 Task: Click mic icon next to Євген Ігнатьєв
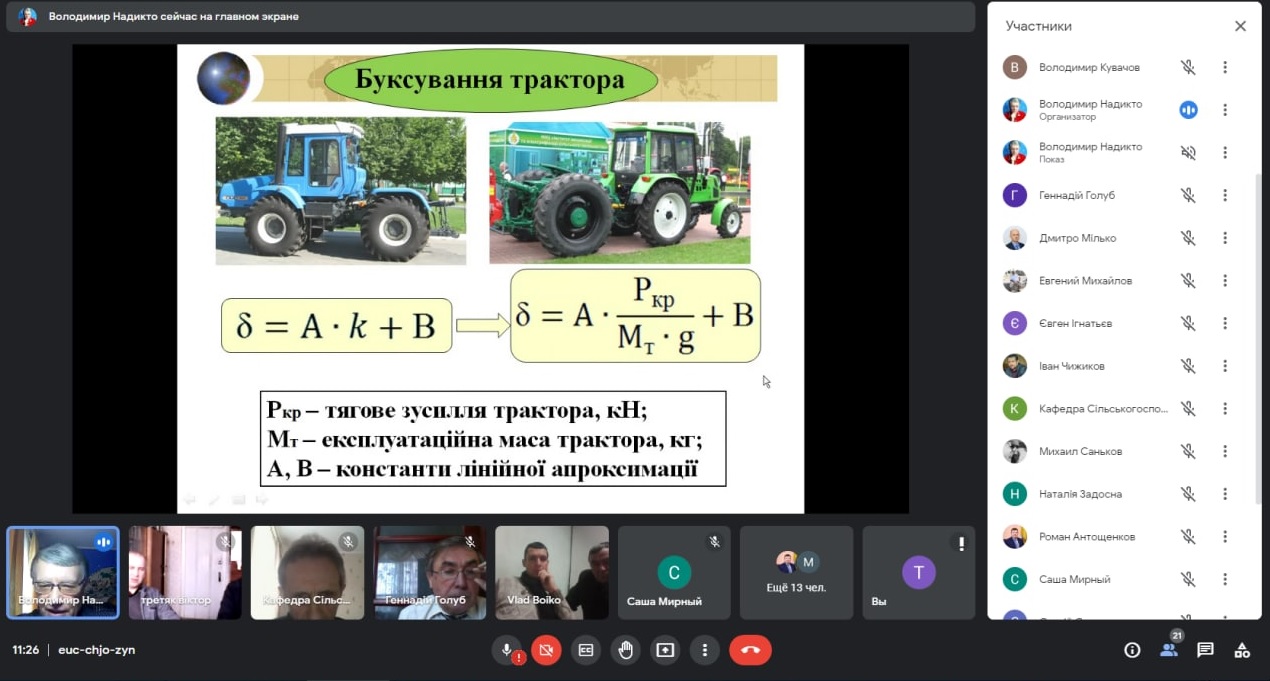click(1188, 324)
